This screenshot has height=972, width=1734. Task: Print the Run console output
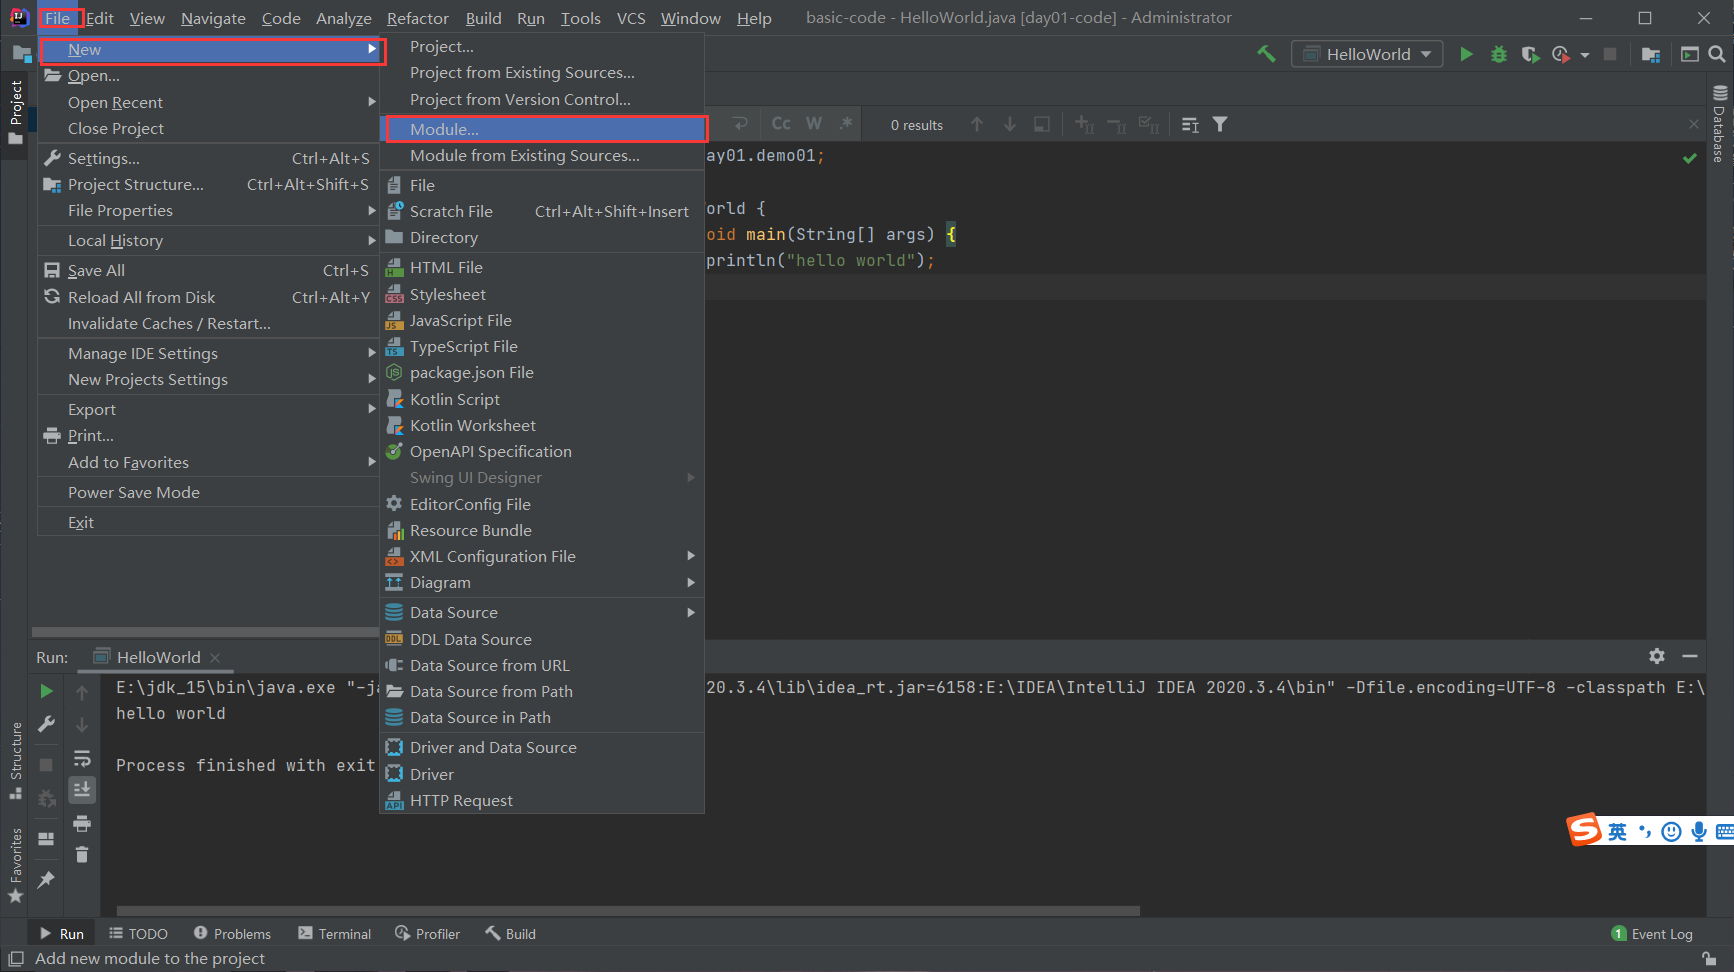82,823
